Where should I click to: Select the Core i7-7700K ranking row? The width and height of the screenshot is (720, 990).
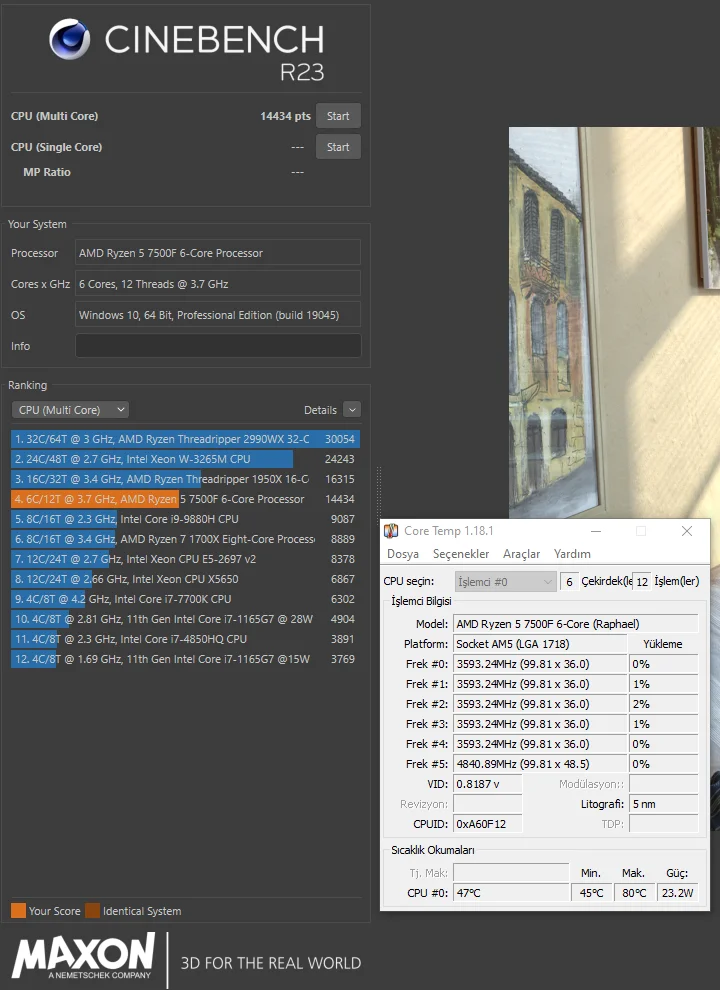186,599
